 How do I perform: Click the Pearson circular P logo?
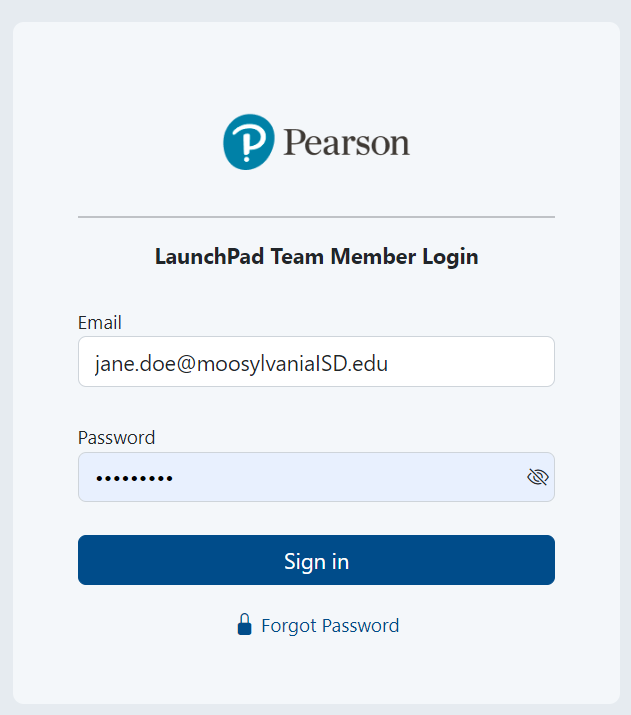coord(248,142)
